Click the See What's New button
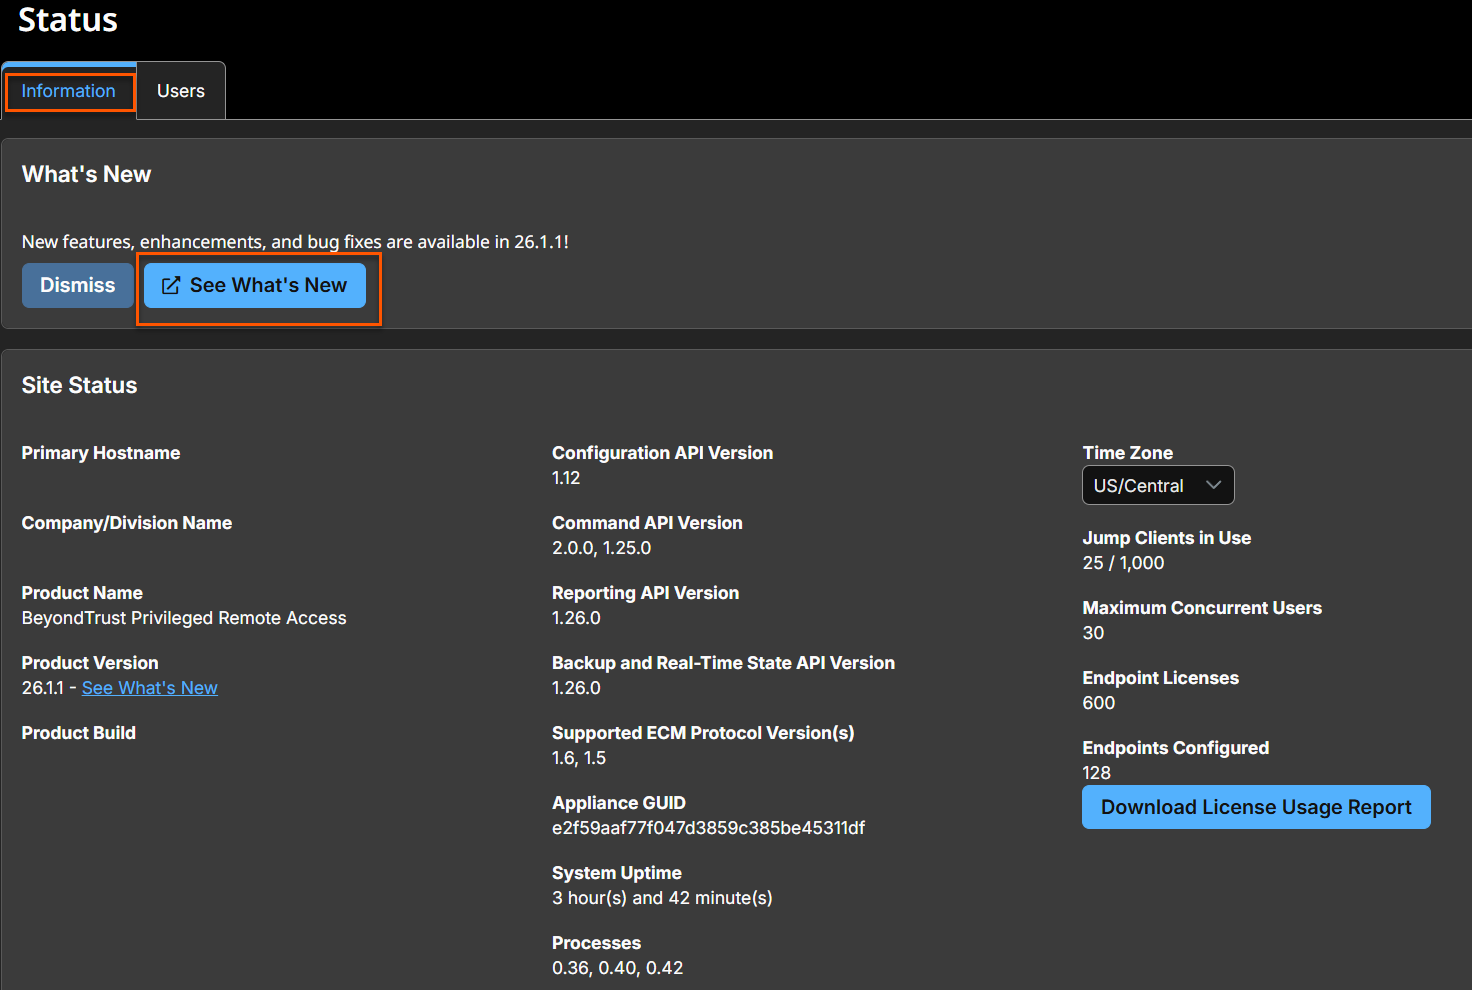Viewport: 1472px width, 990px height. click(255, 285)
